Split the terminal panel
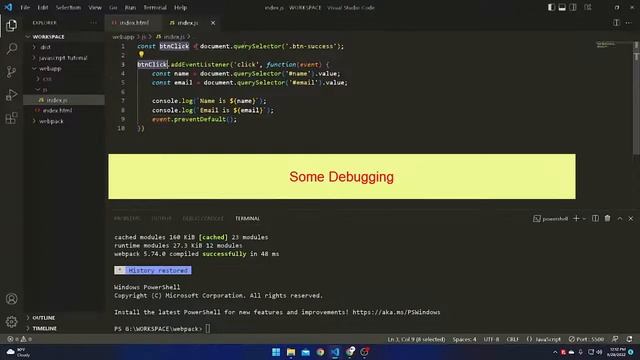The width and height of the screenshot is (640, 360). pos(595,218)
